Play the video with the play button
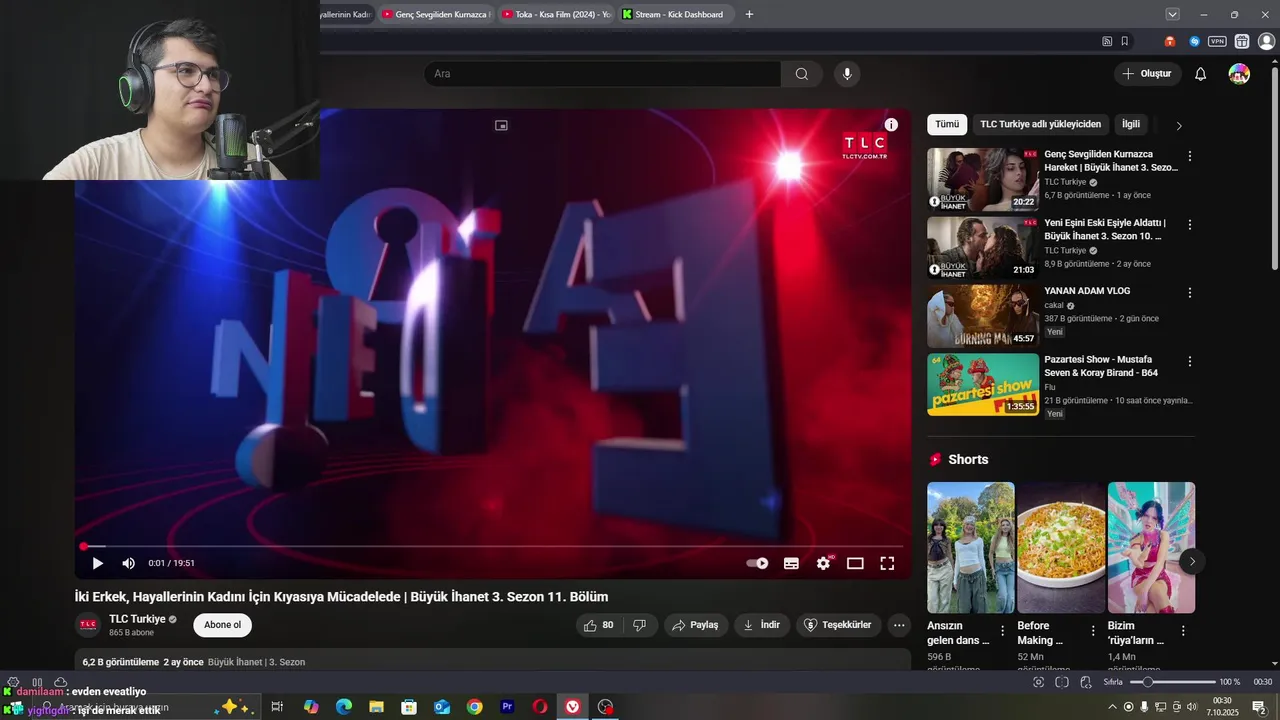Viewport: 1280px width, 720px height. pyautogui.click(x=97, y=563)
